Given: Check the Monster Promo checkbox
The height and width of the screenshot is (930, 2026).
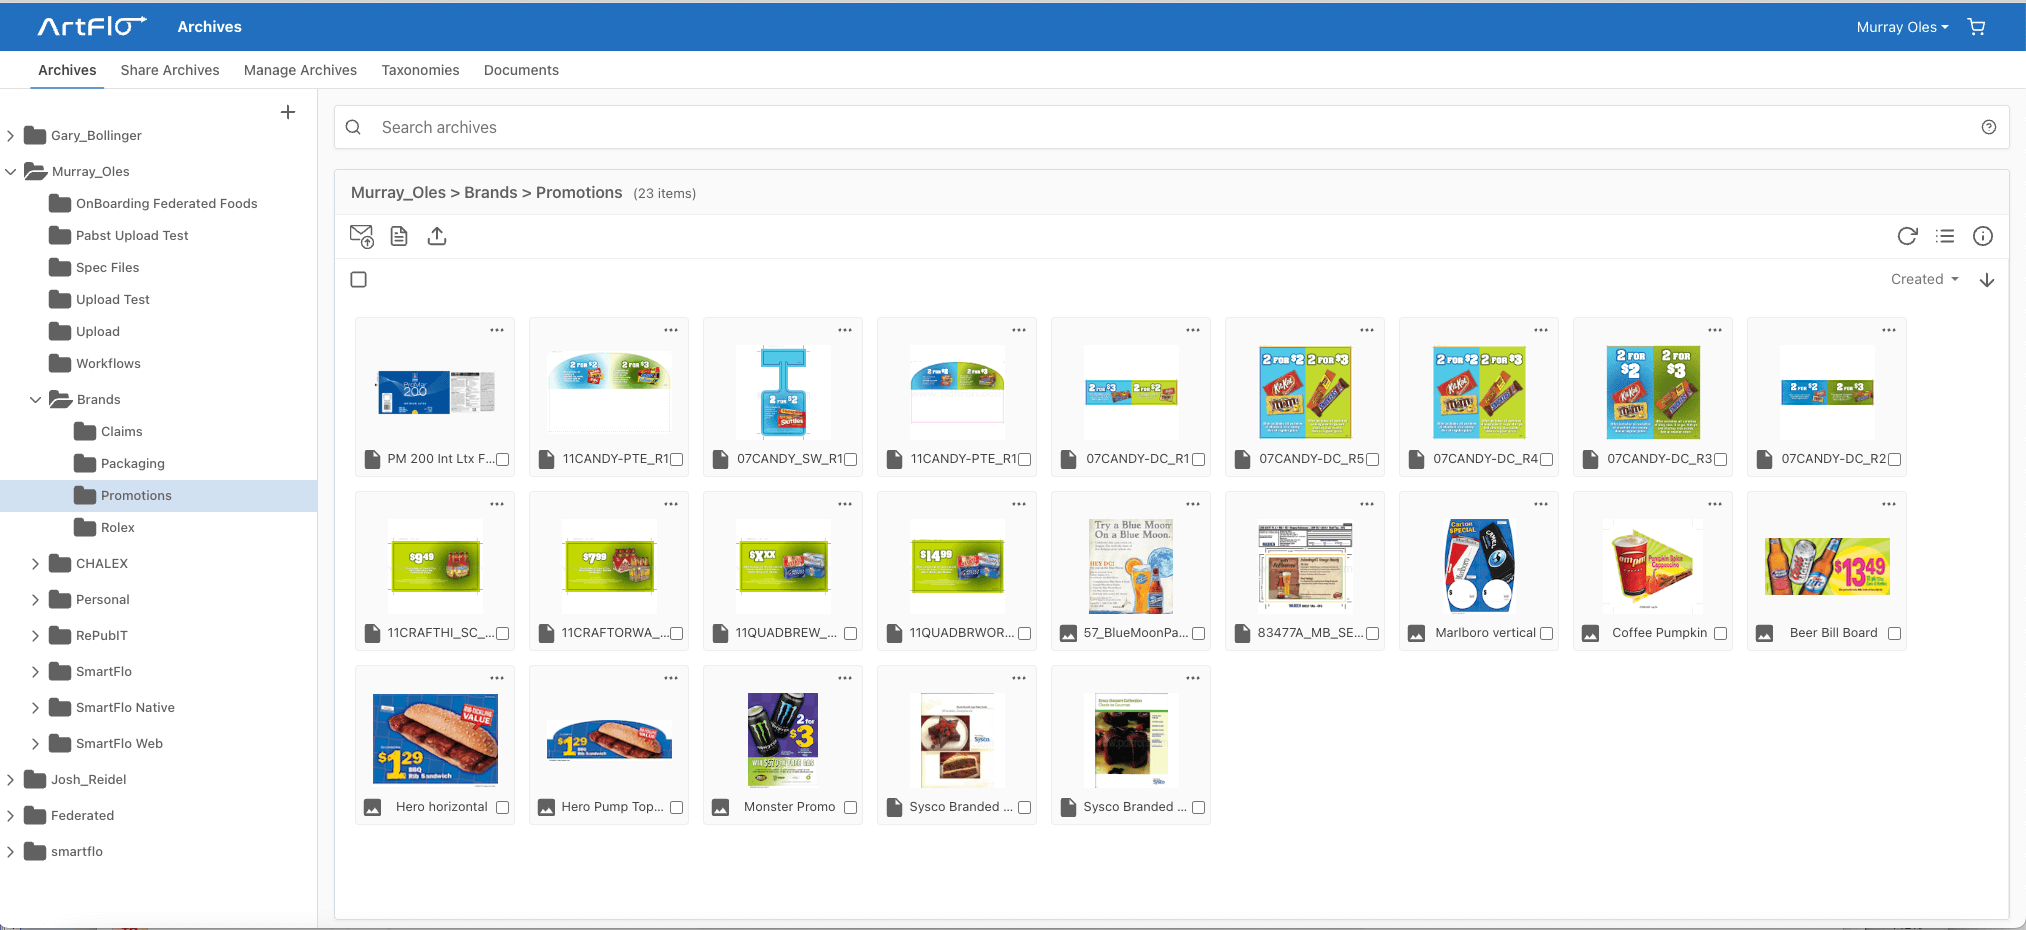Looking at the screenshot, I should click(x=851, y=808).
